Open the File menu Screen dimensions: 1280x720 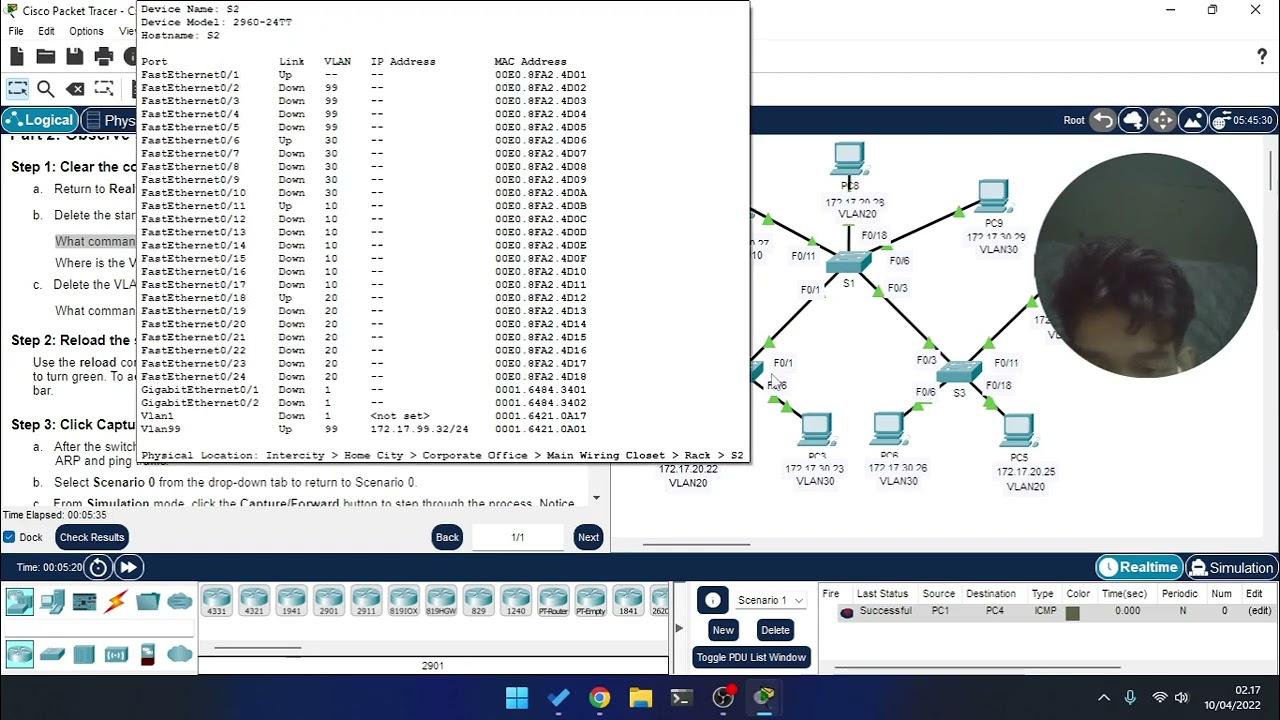16,31
